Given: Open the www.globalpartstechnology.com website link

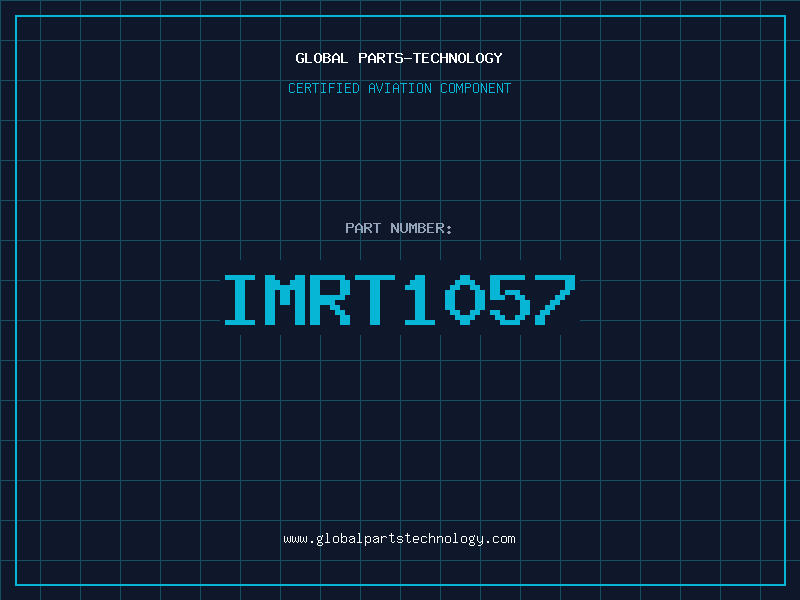Looking at the screenshot, I should pyautogui.click(x=399, y=538).
